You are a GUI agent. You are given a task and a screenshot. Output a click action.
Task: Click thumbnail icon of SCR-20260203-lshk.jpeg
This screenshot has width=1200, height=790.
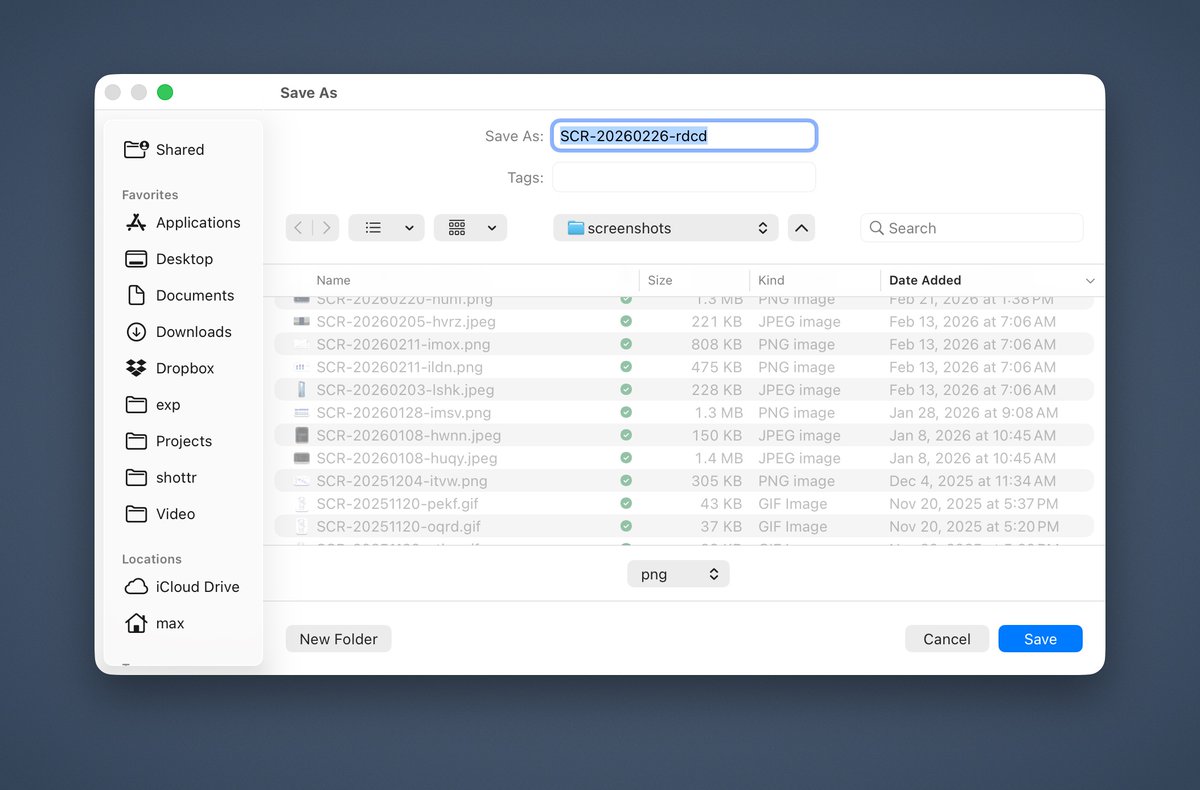point(302,390)
